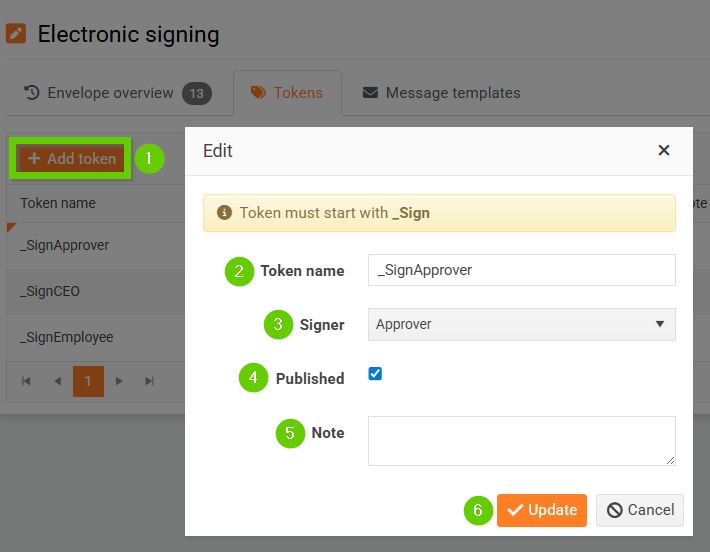Screen dimensions: 710x552
Task: Click the Add token button
Action: (71, 159)
